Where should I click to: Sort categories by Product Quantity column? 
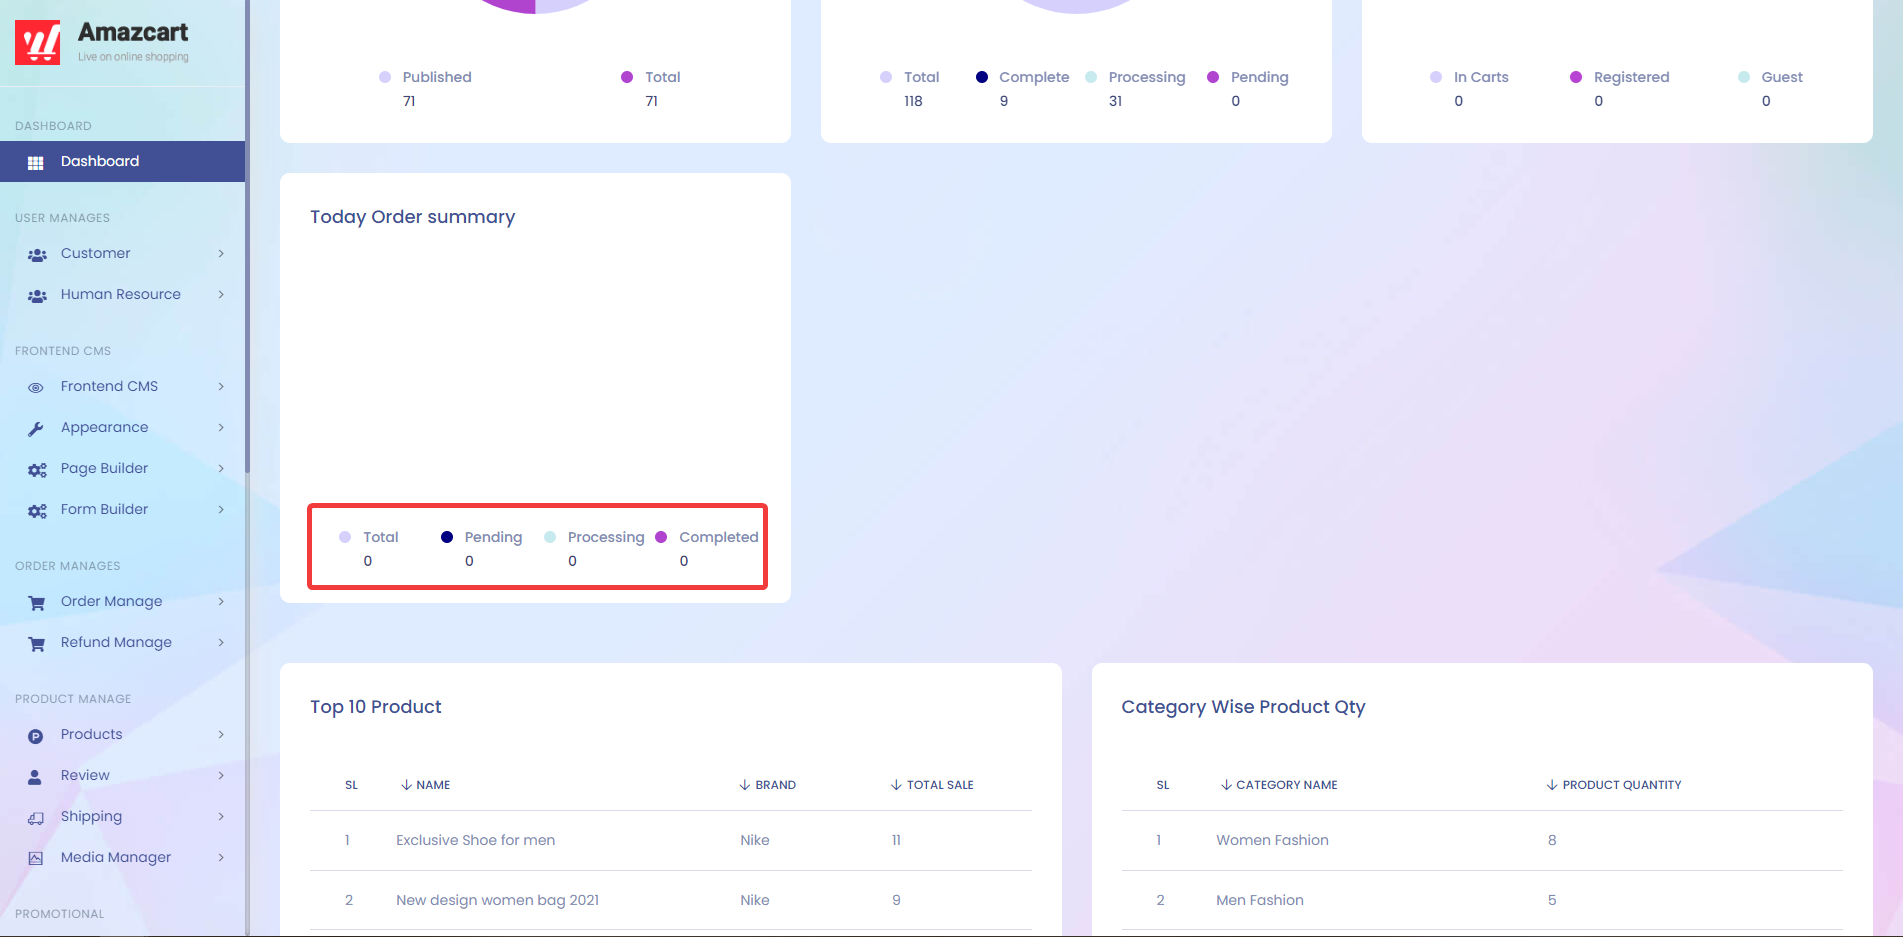pyautogui.click(x=1614, y=785)
